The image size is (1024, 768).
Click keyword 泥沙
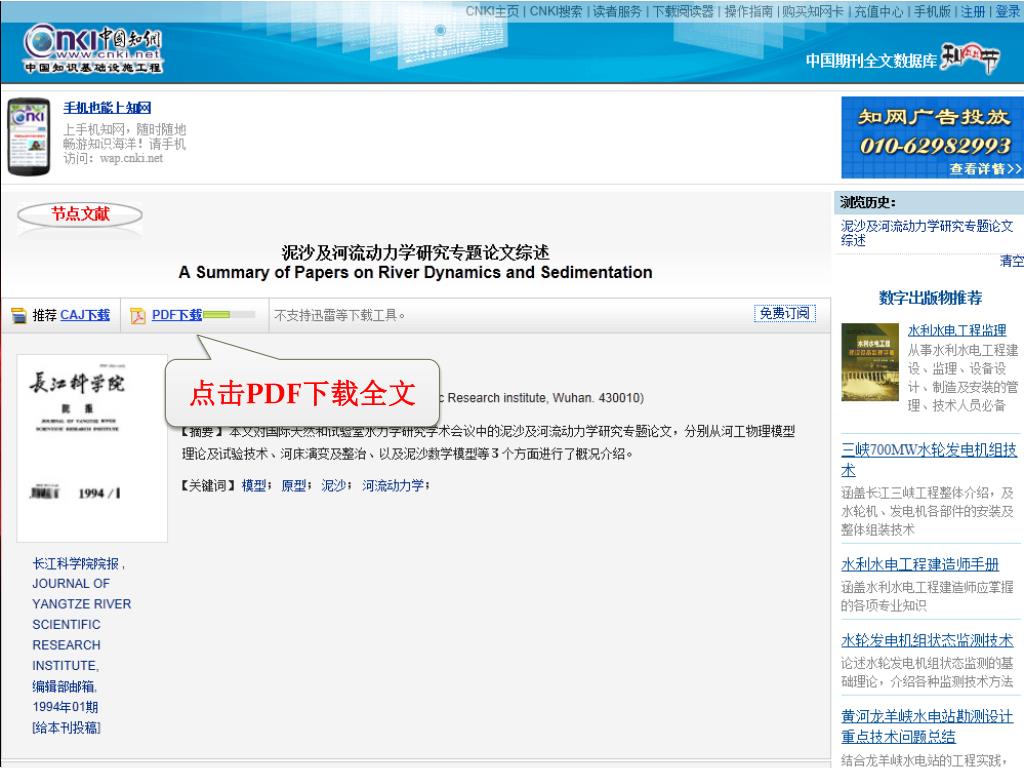point(334,486)
